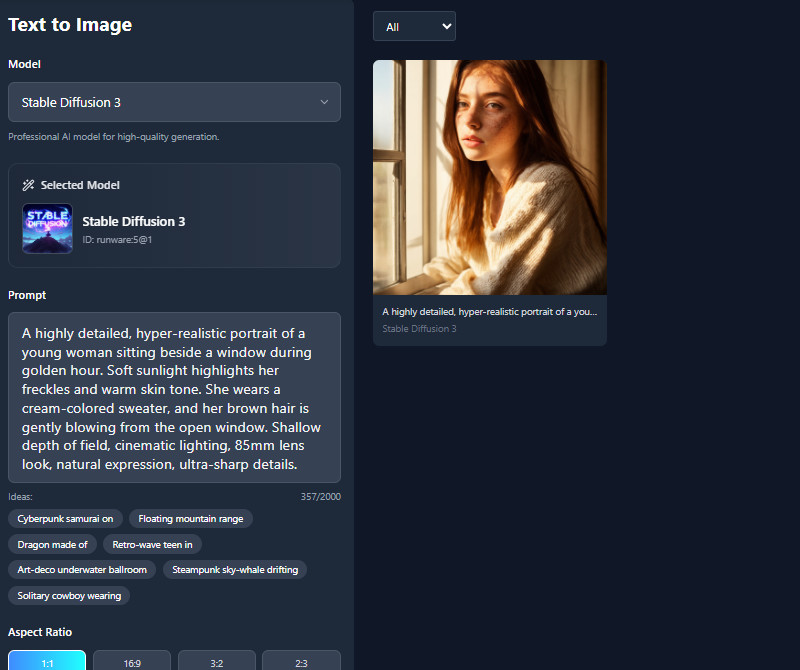Click the Stable Diffusion 3 name in Selected Model card
This screenshot has height=670, width=800.
(x=133, y=222)
